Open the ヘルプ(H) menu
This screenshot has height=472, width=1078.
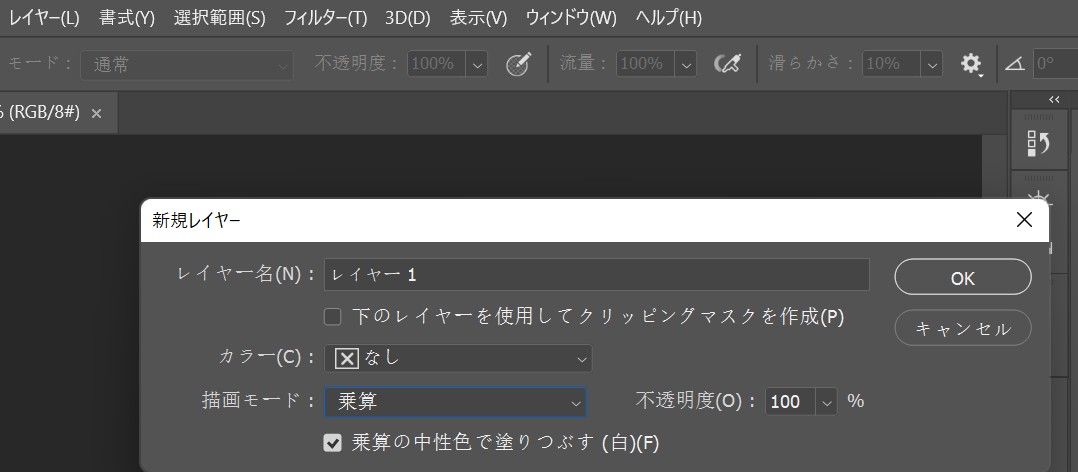[x=668, y=18]
